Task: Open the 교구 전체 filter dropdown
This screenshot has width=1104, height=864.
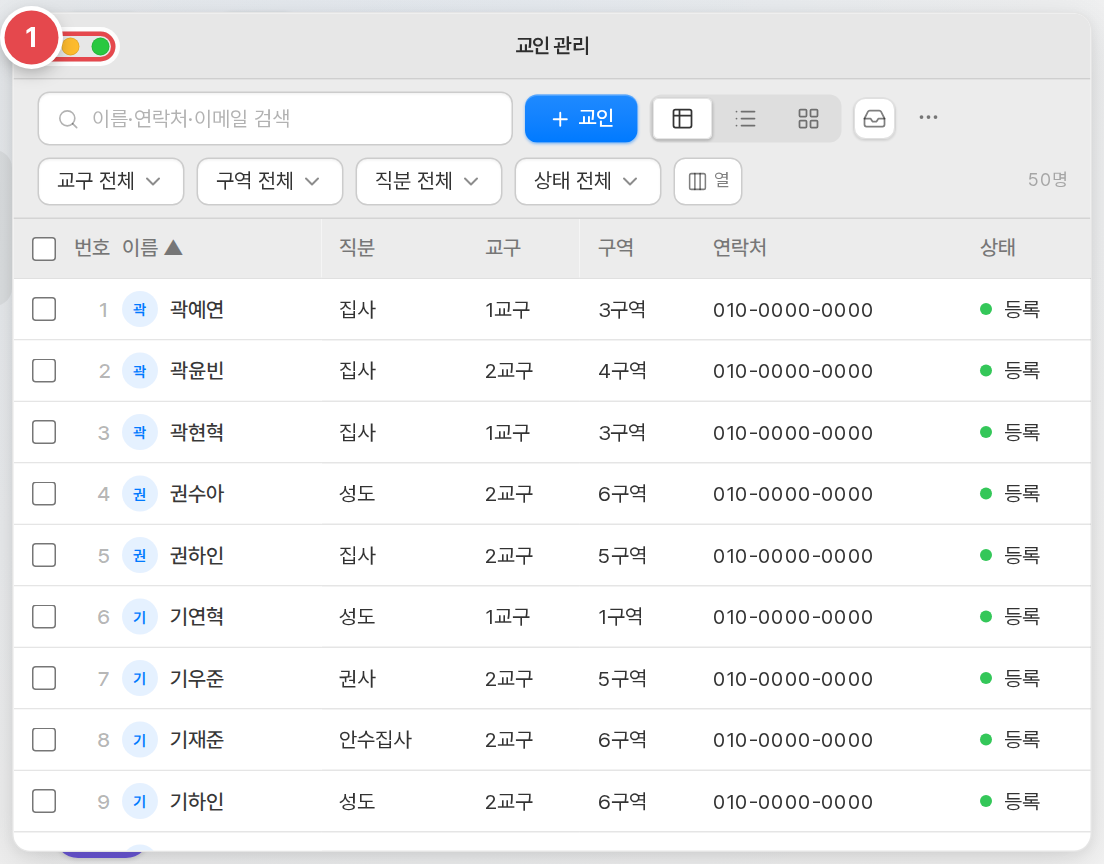Action: click(111, 181)
